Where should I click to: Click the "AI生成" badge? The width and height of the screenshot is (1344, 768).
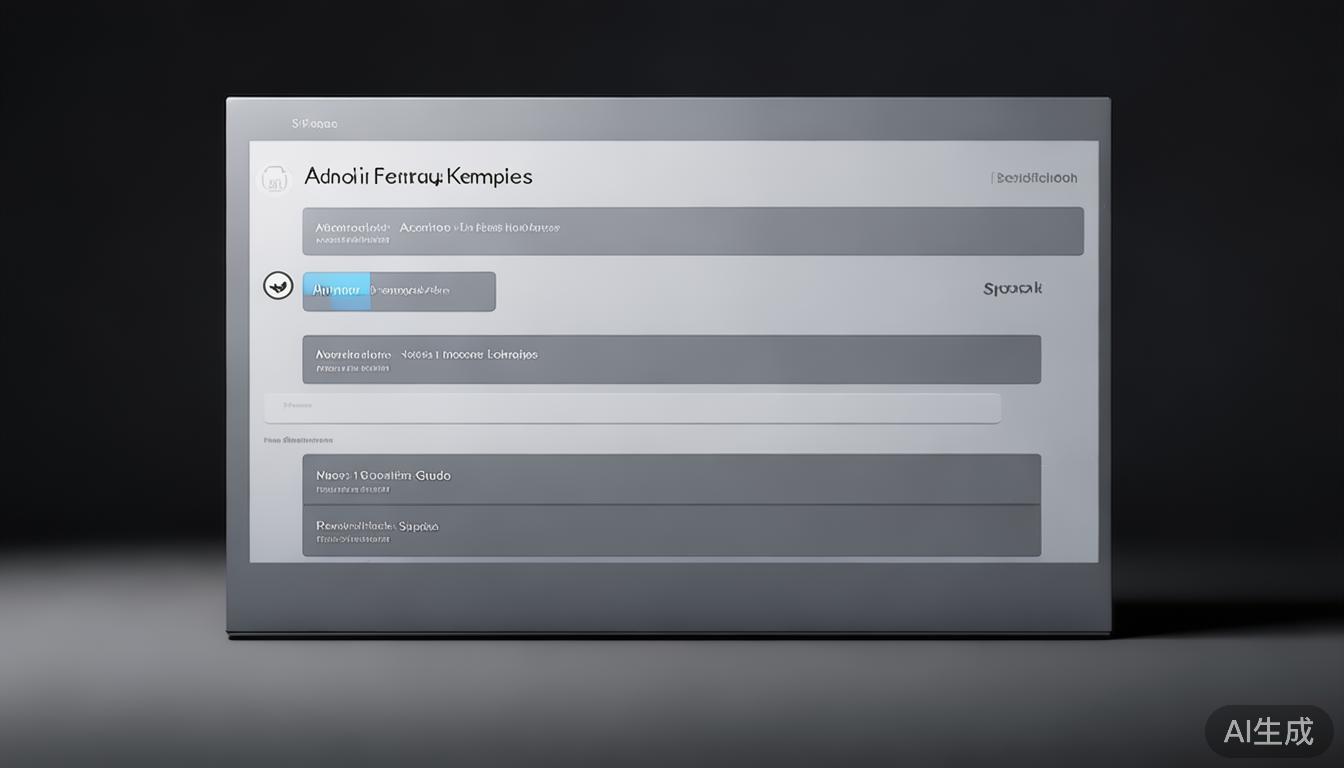pyautogui.click(x=1268, y=732)
